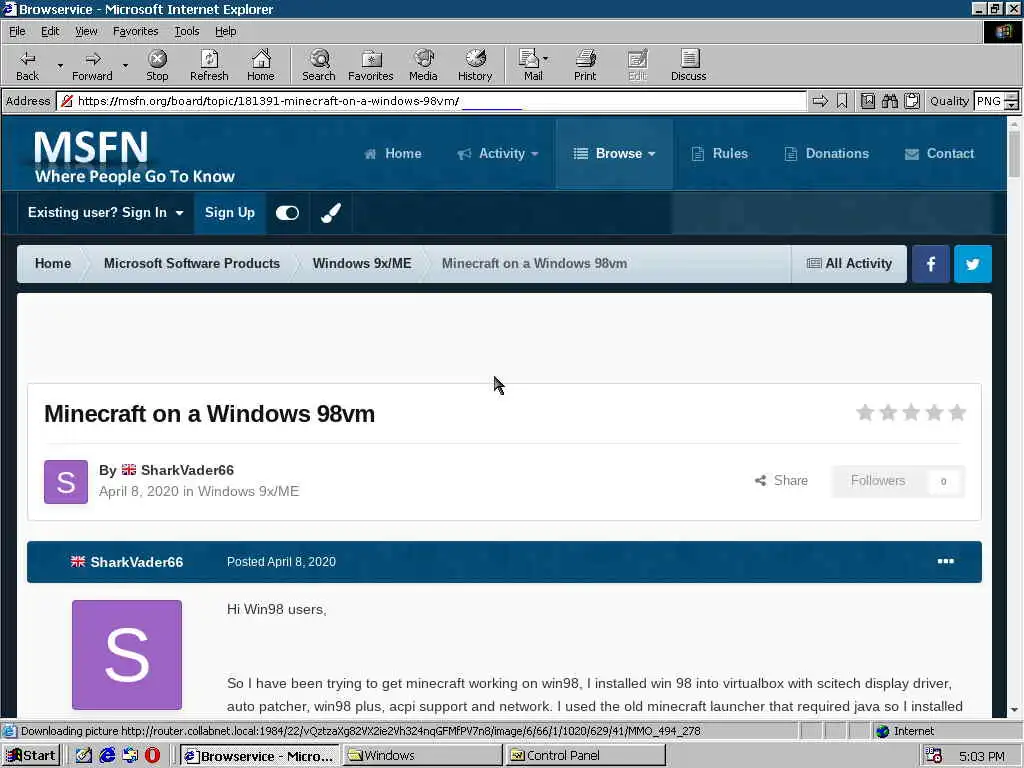Screen dimensions: 1024x768
Task: Refresh the current page
Action: click(x=209, y=65)
